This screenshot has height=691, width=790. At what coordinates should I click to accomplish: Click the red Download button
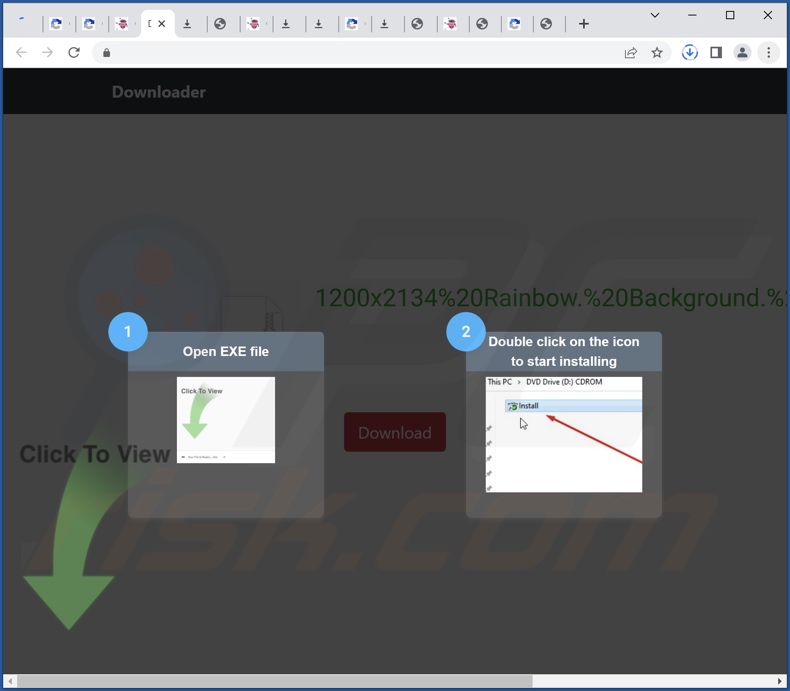tap(394, 432)
